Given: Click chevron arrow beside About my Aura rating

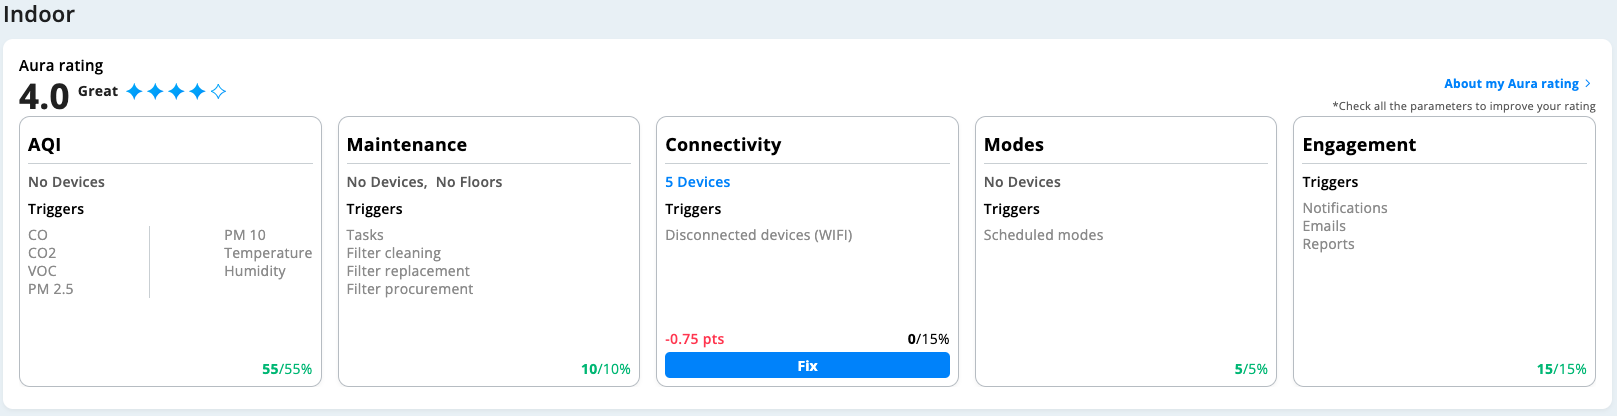Looking at the screenshot, I should tap(1588, 84).
